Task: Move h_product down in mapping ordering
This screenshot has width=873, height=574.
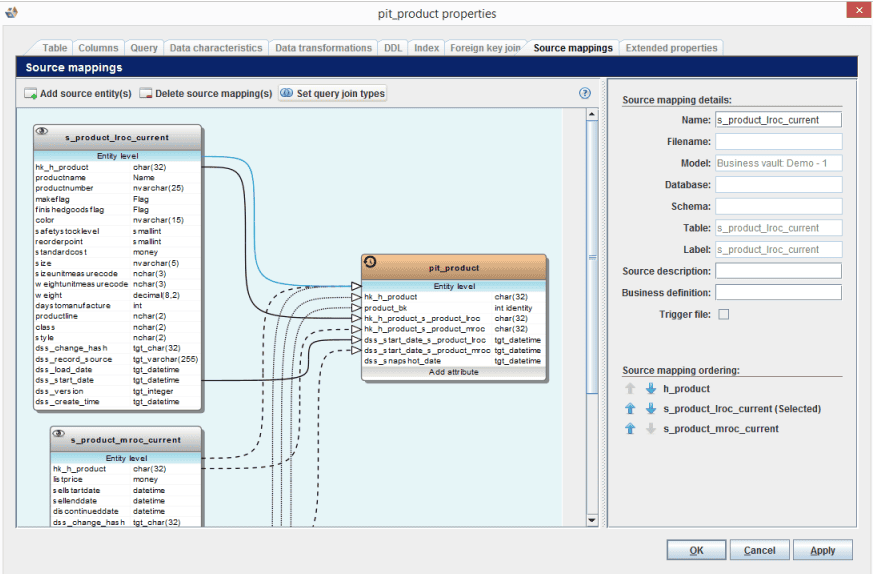Action: pyautogui.click(x=650, y=389)
